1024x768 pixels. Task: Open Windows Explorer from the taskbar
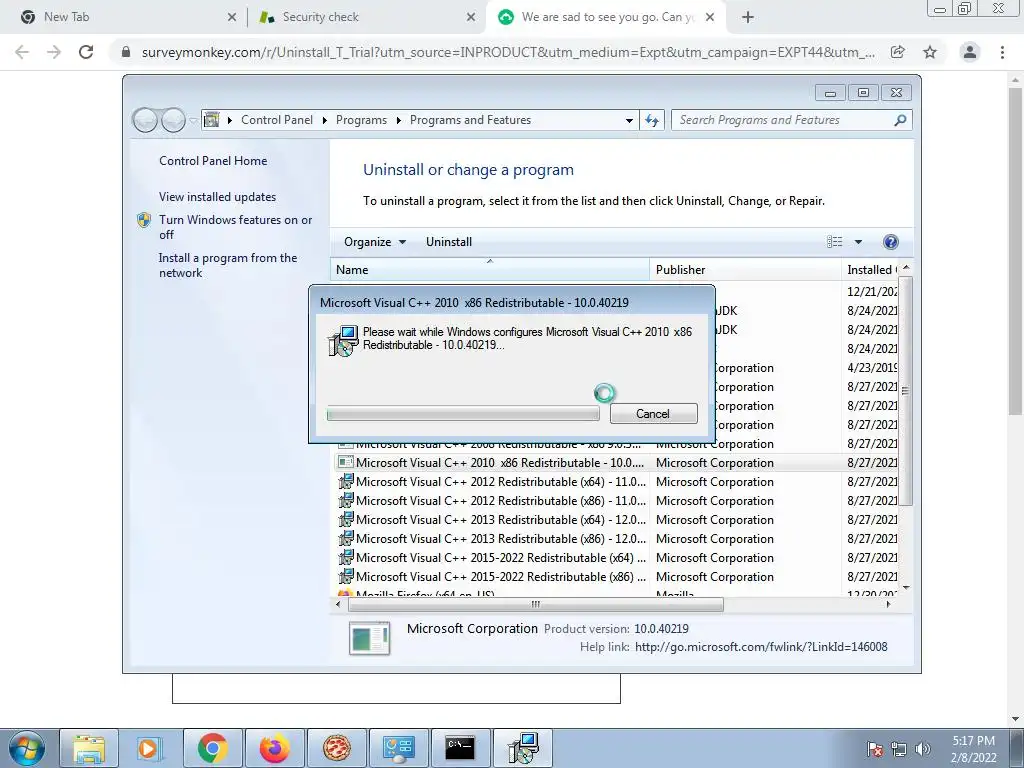pyautogui.click(x=89, y=748)
